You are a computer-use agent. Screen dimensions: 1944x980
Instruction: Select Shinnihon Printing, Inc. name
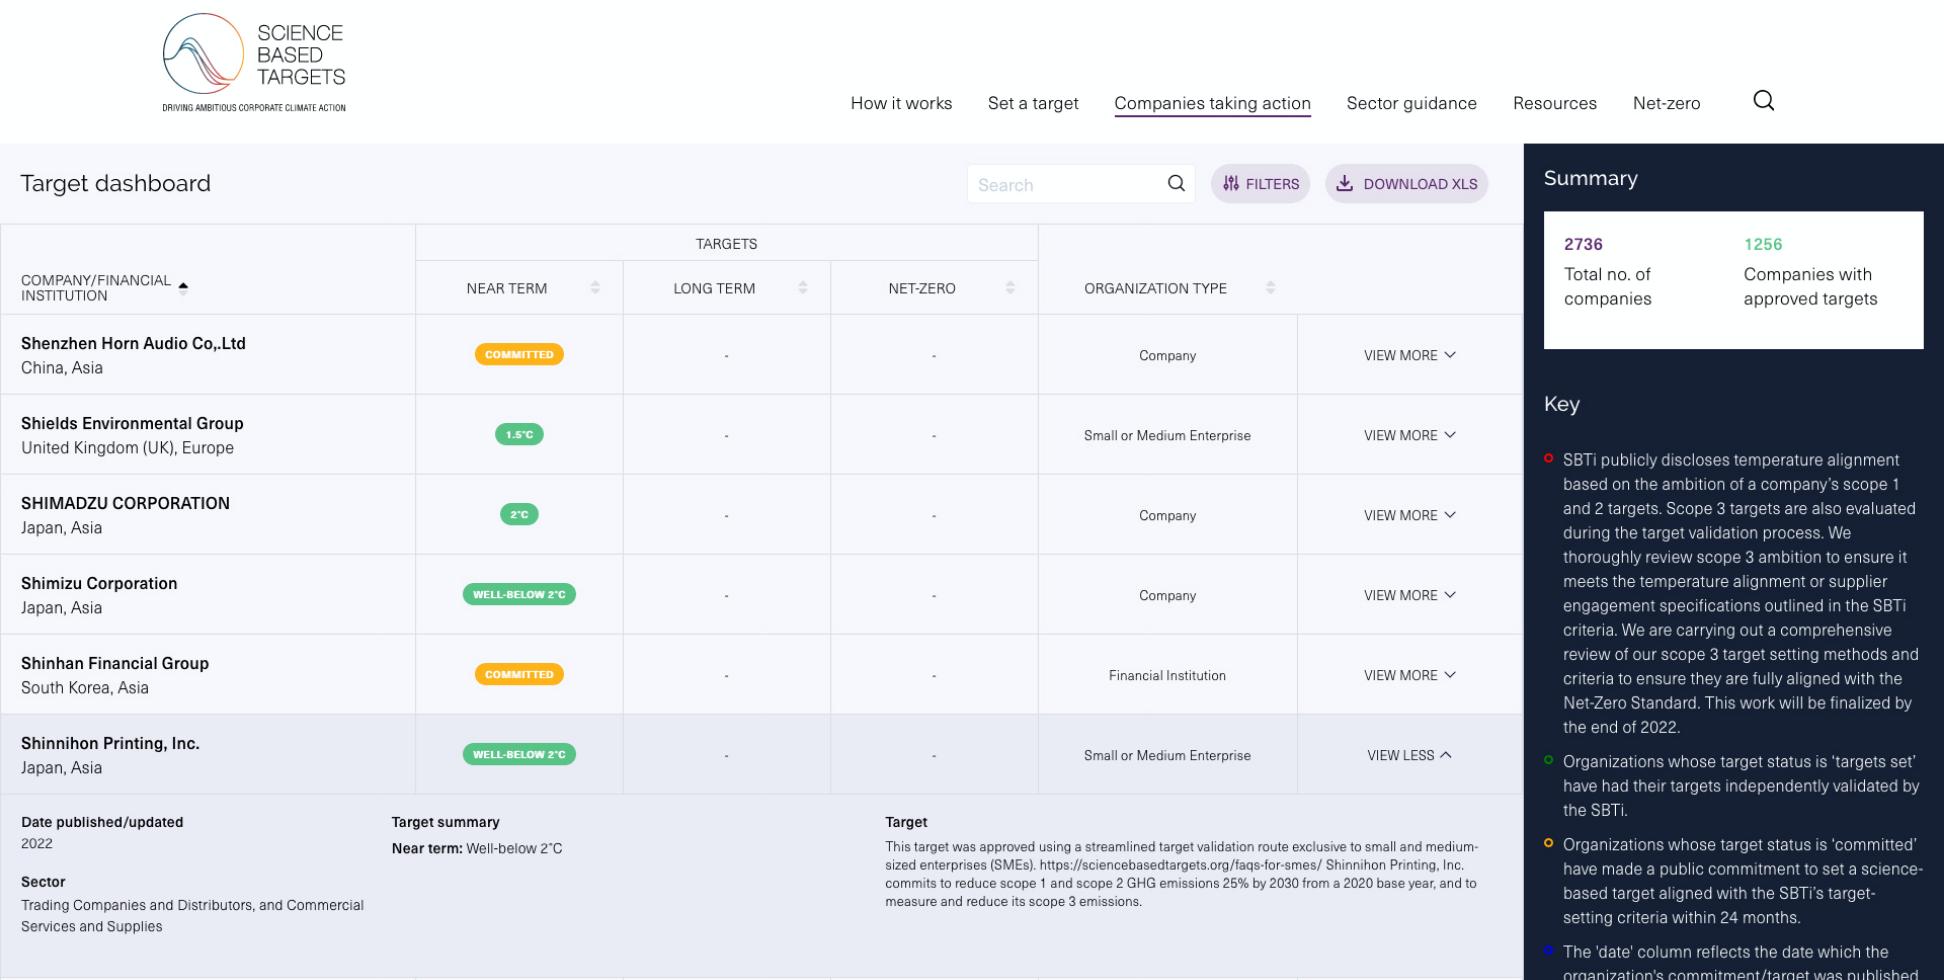pyautogui.click(x=110, y=743)
